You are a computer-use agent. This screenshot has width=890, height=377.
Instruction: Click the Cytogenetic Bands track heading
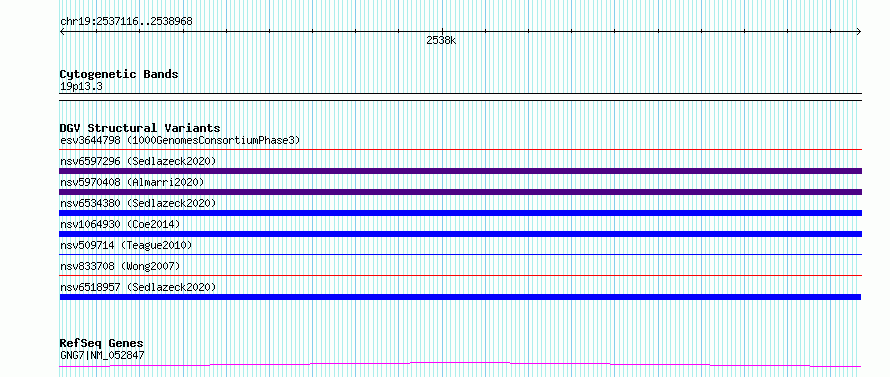point(119,74)
